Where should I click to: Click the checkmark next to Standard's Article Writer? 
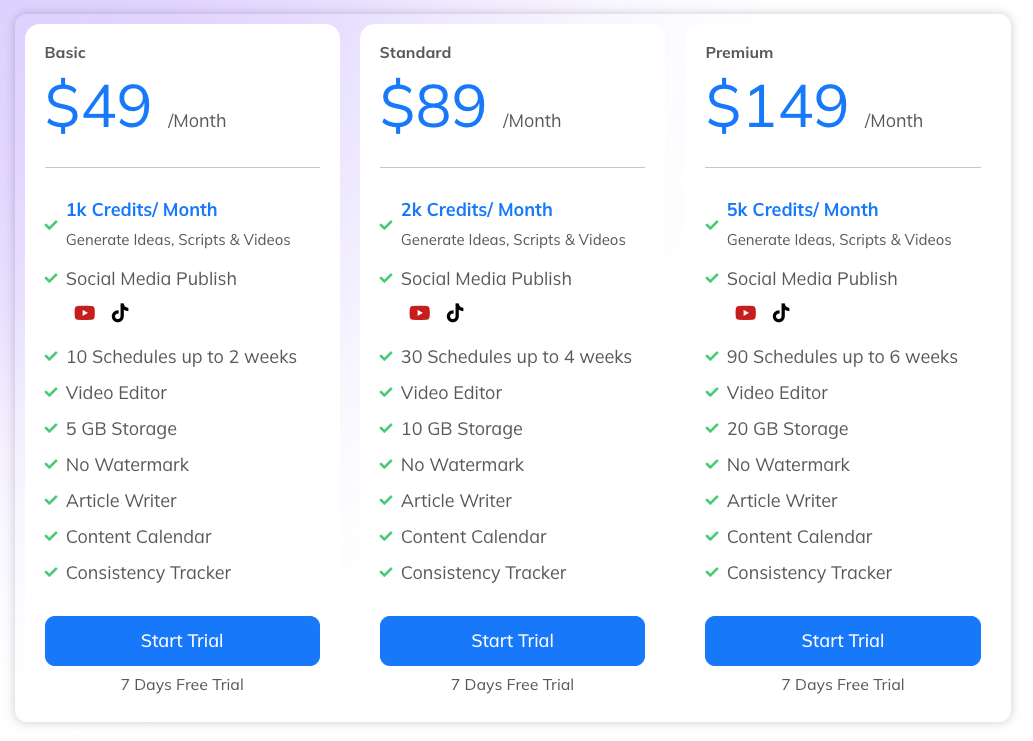(x=386, y=500)
